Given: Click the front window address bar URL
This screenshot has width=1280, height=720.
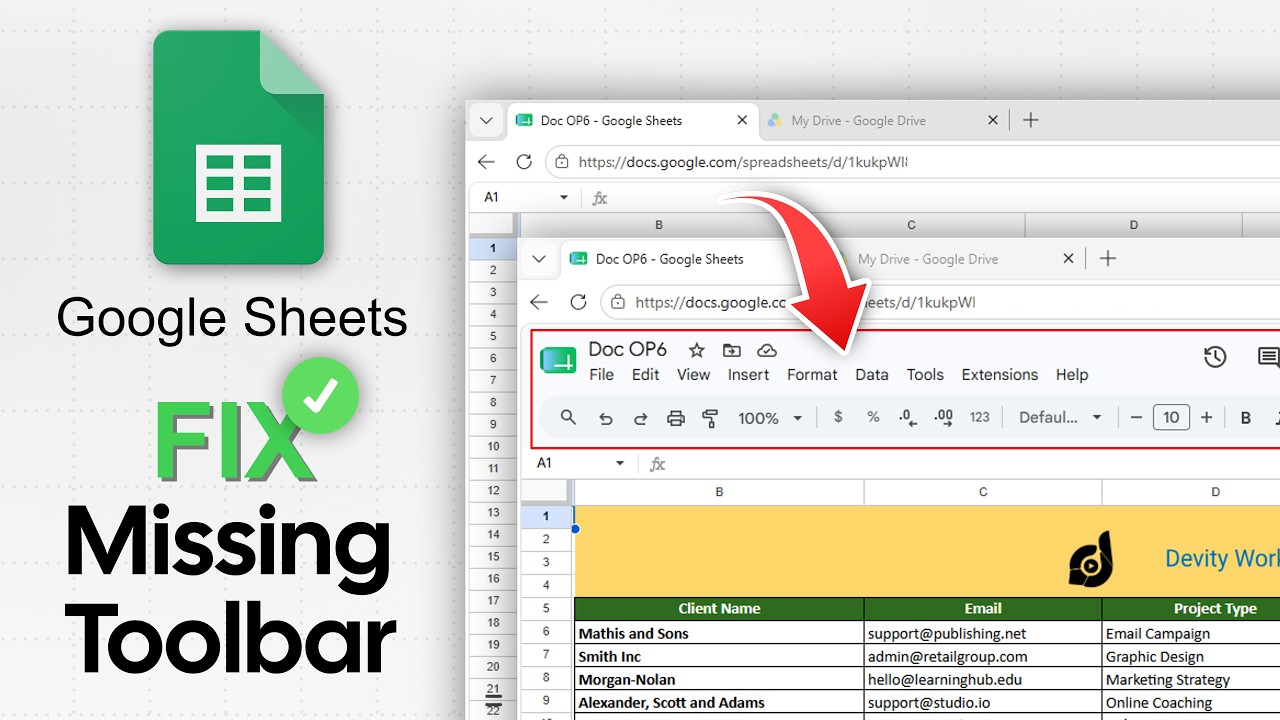Looking at the screenshot, I should click(x=805, y=302).
